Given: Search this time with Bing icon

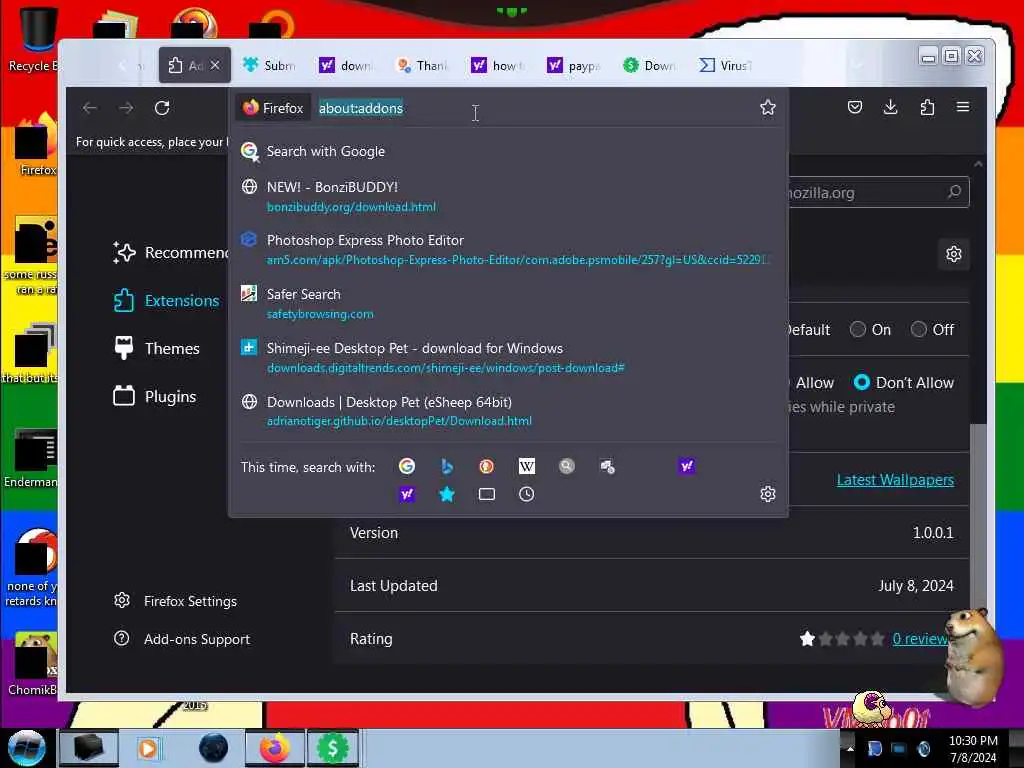Looking at the screenshot, I should click(447, 466).
